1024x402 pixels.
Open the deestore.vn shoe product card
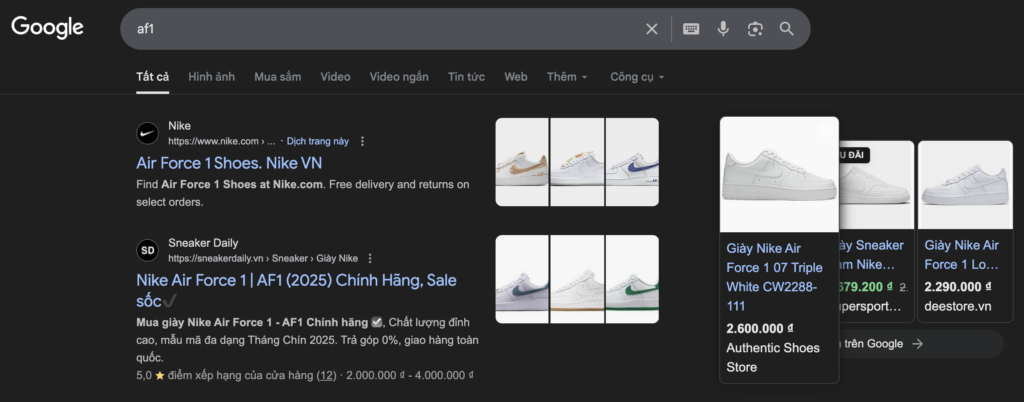tap(957, 230)
